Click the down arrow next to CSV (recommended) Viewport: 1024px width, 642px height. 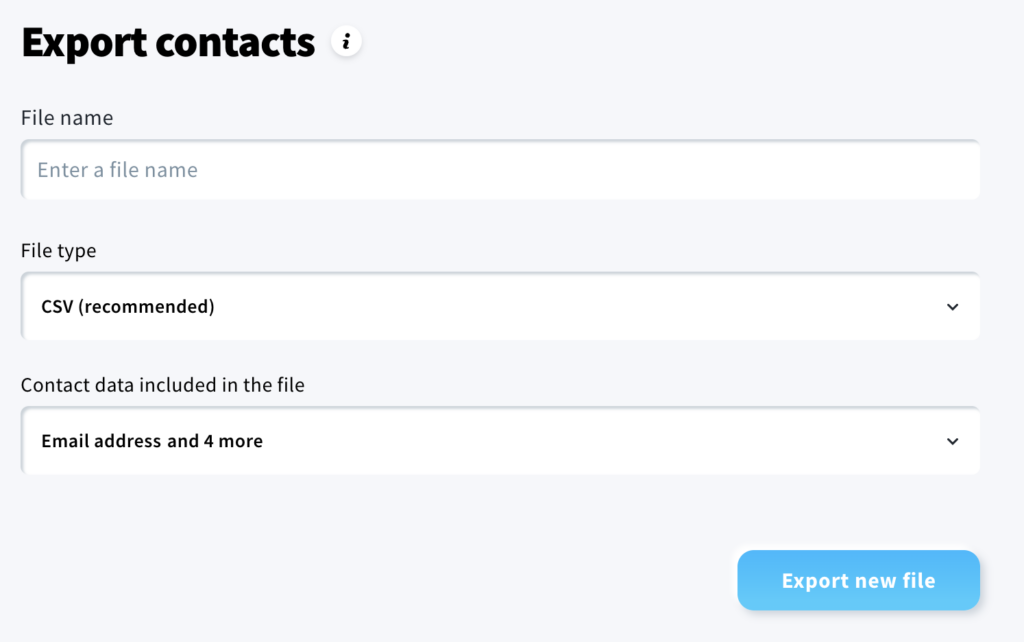click(953, 307)
